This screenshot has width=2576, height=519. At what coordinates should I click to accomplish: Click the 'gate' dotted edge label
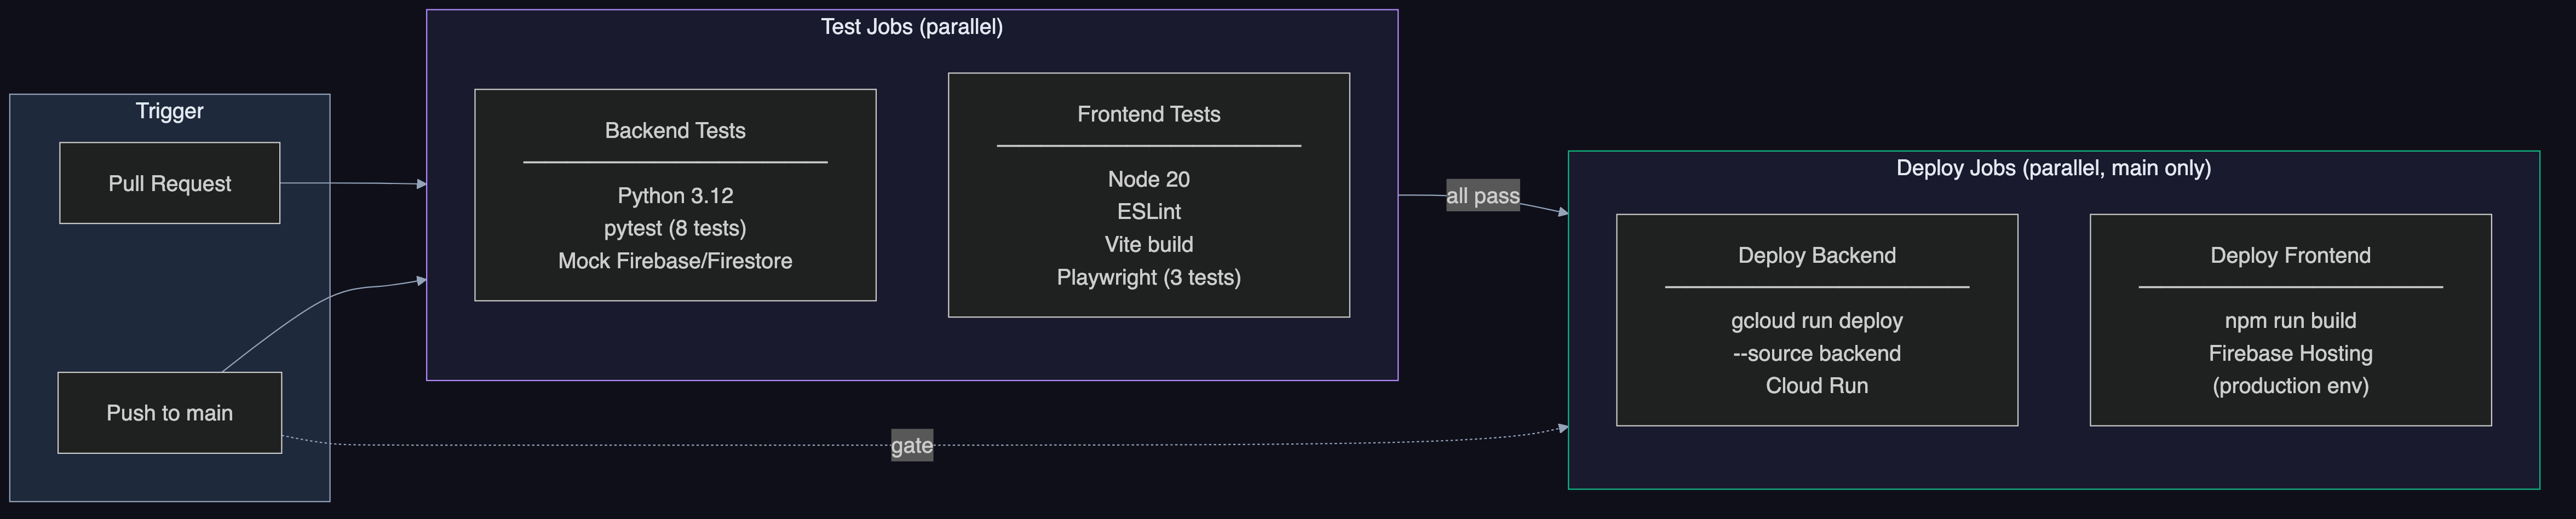point(912,446)
